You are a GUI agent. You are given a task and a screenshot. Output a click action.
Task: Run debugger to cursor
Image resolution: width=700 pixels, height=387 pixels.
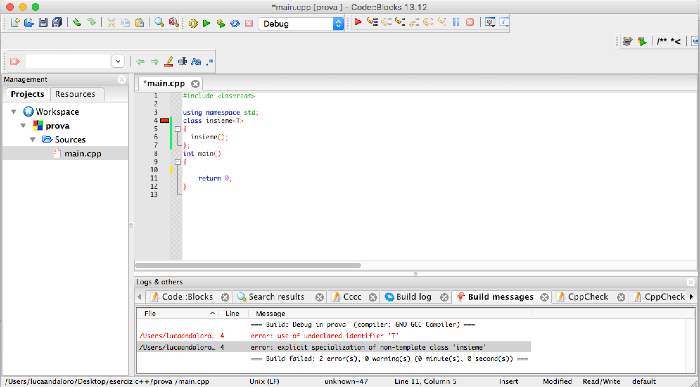coord(372,22)
